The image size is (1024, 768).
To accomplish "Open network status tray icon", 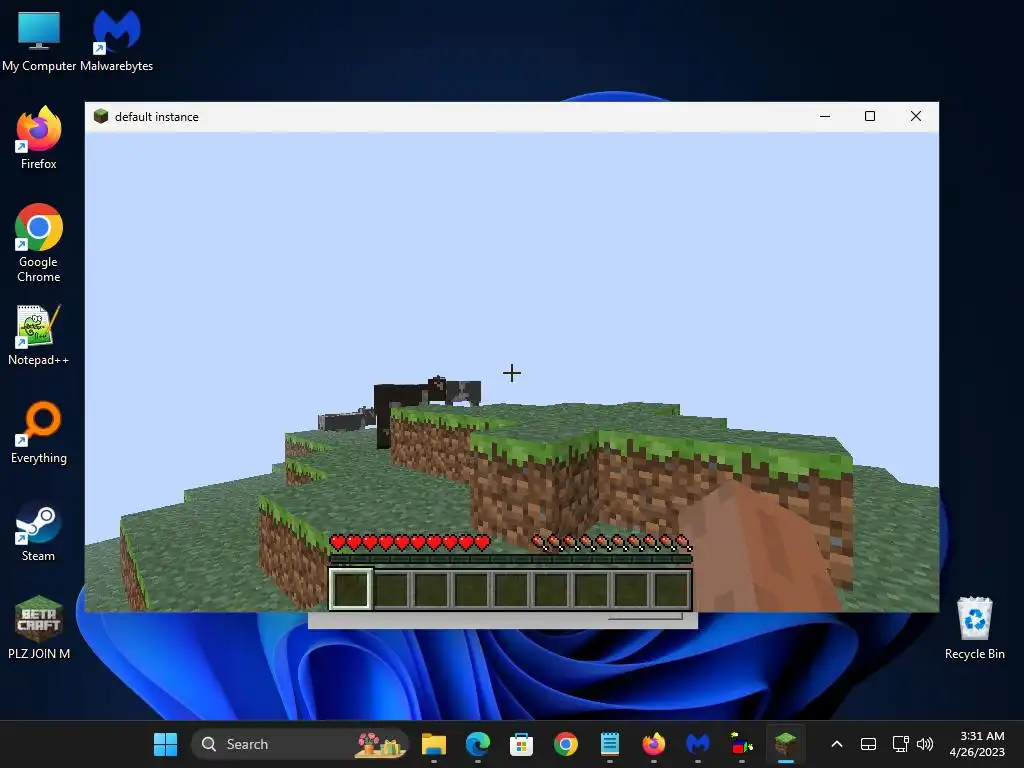I will 901,744.
